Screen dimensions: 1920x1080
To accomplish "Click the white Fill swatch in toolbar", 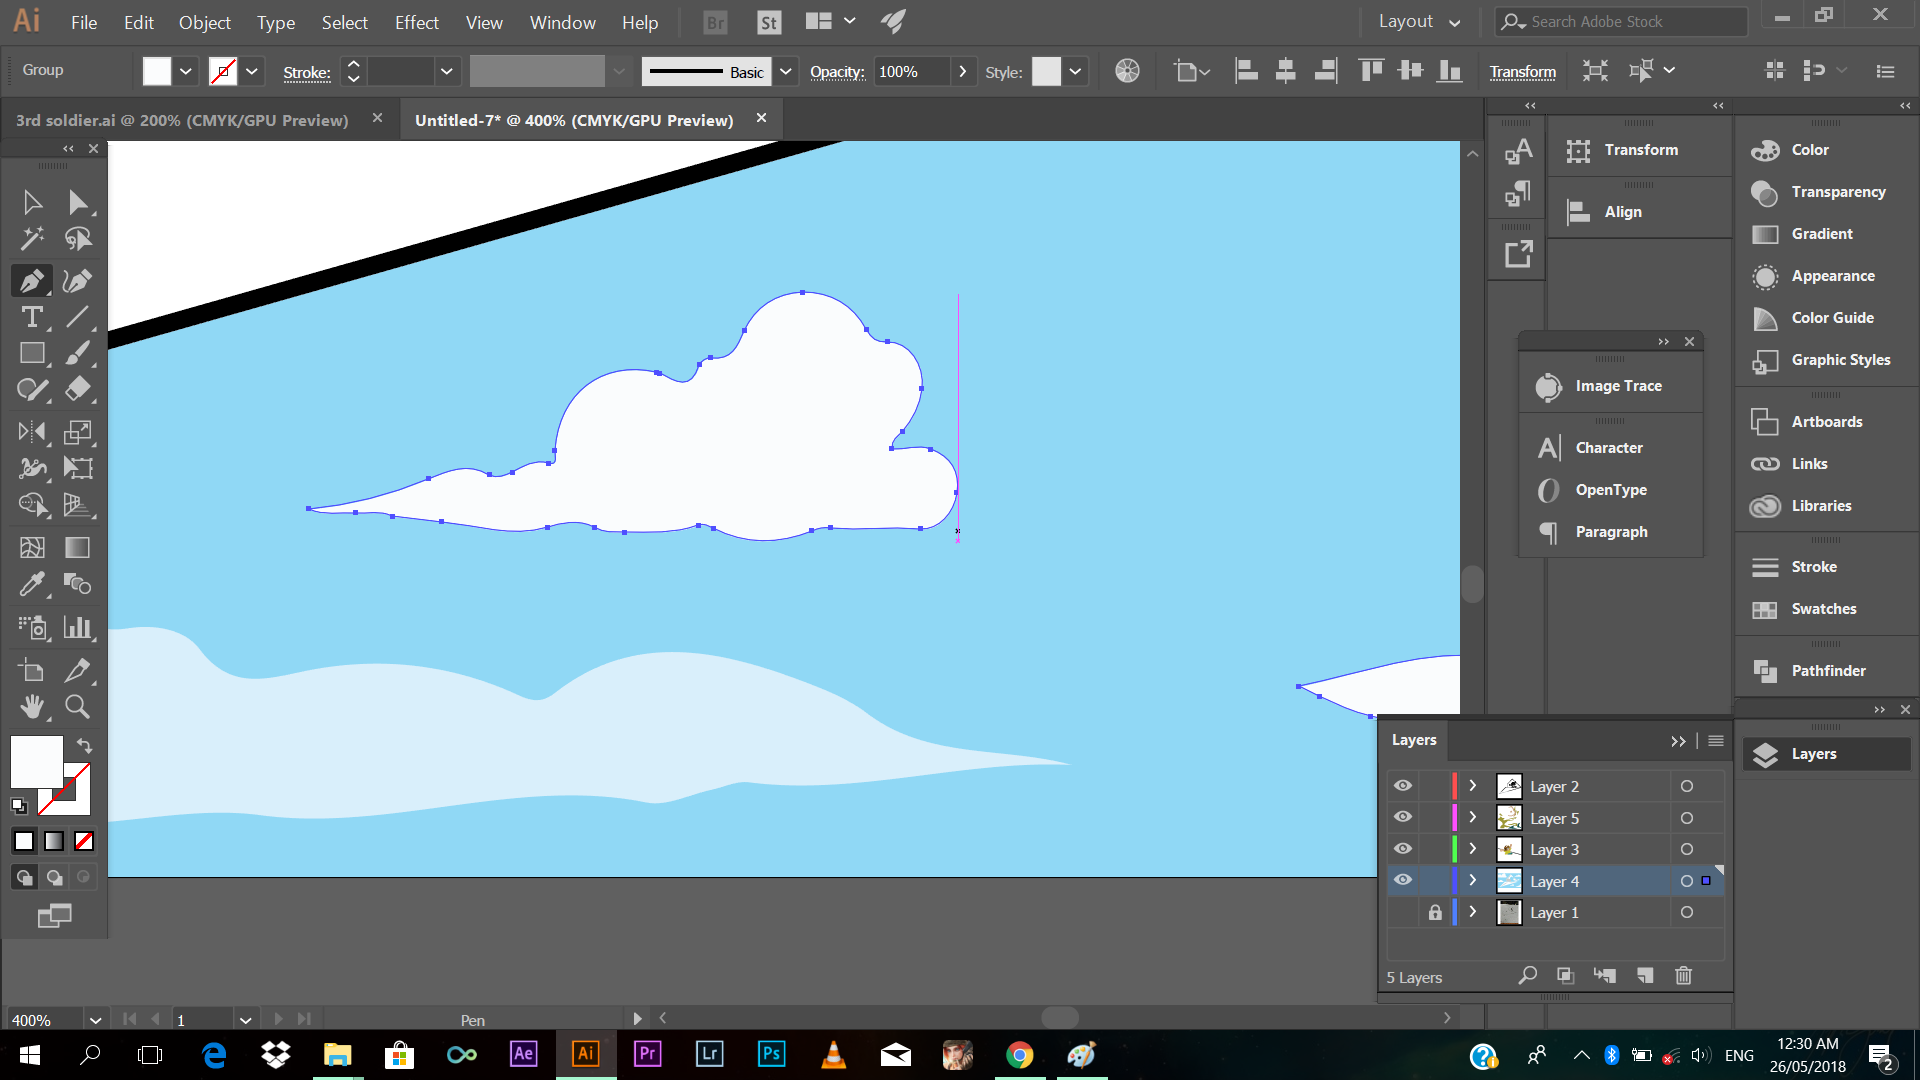I will (x=36, y=762).
